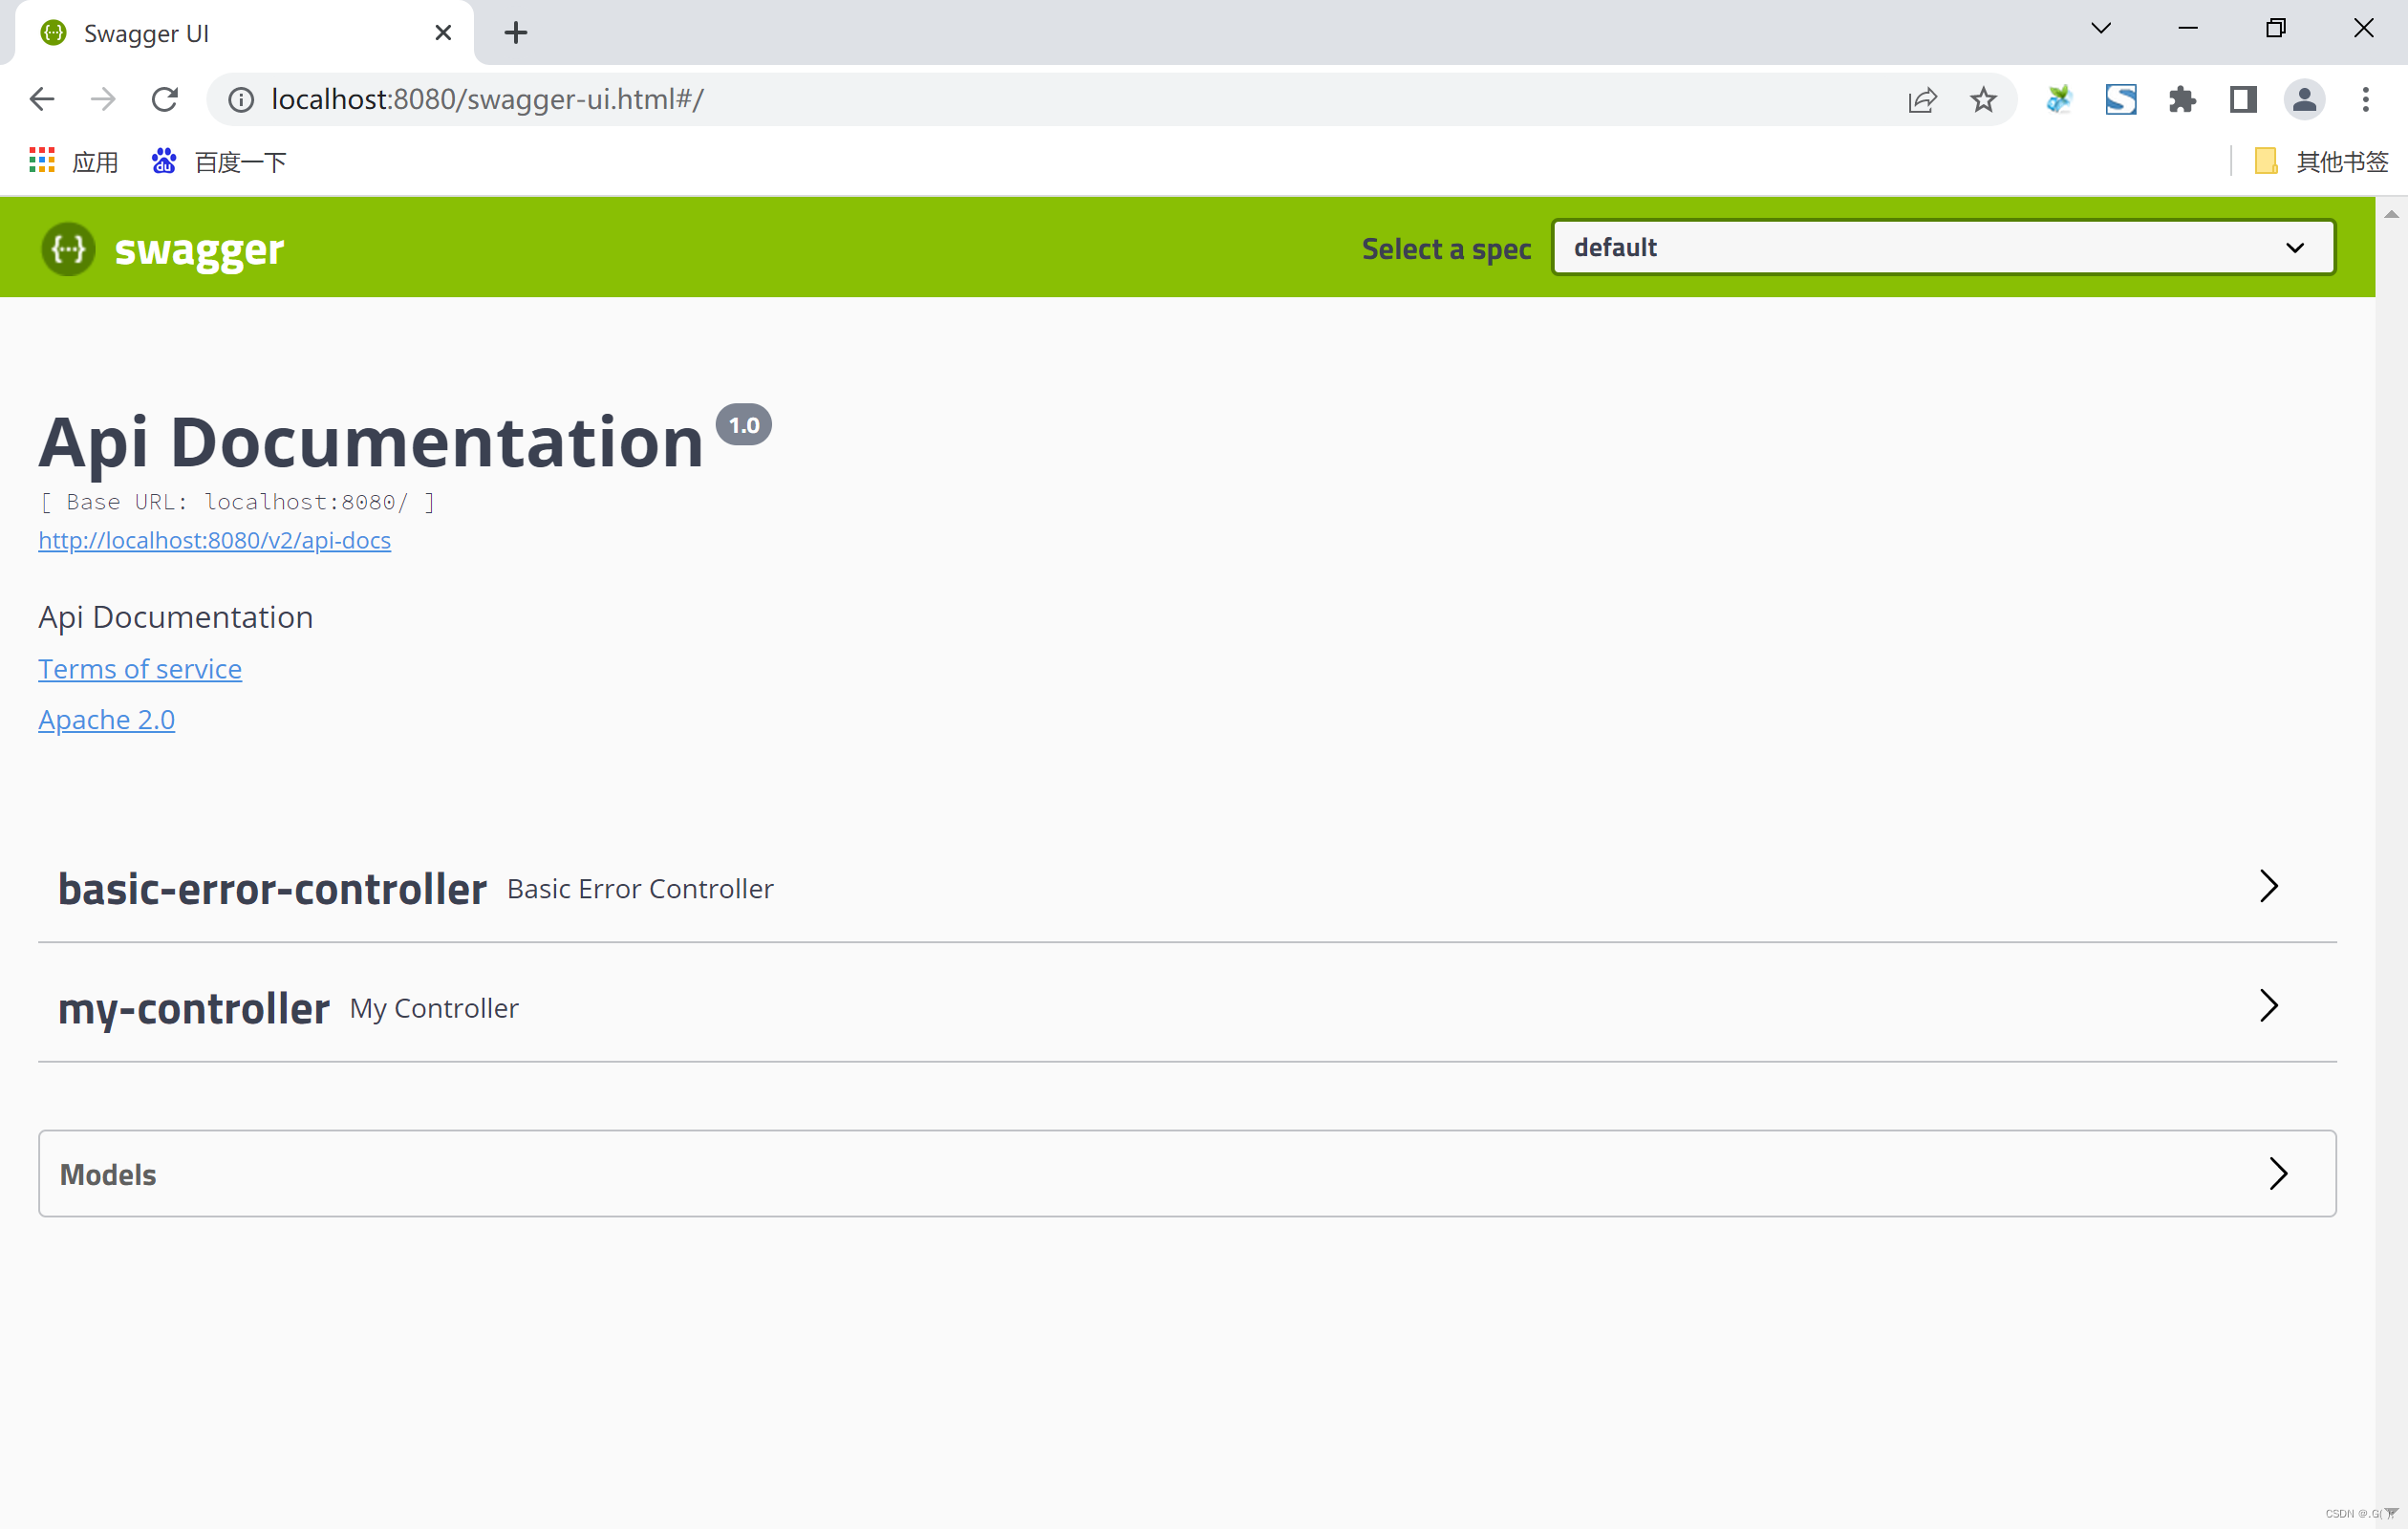Screen dimensions: 2408x1529
Task: Open the Apache 2.0 license link
Action: click(106, 719)
